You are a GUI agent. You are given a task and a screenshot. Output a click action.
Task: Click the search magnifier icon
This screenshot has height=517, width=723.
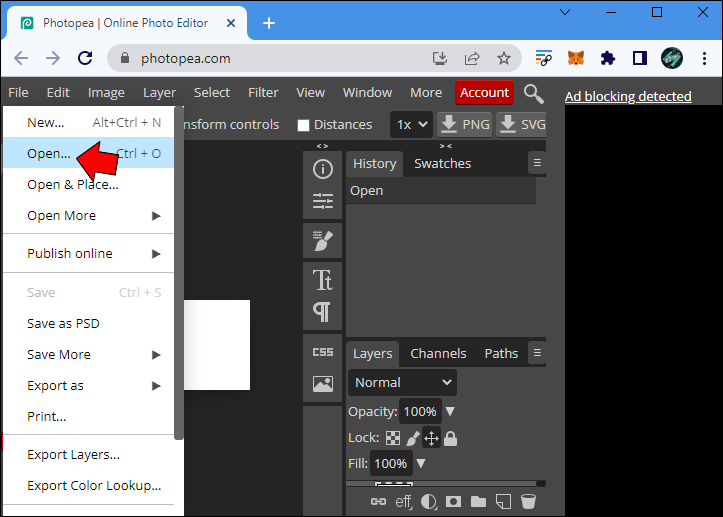point(533,94)
